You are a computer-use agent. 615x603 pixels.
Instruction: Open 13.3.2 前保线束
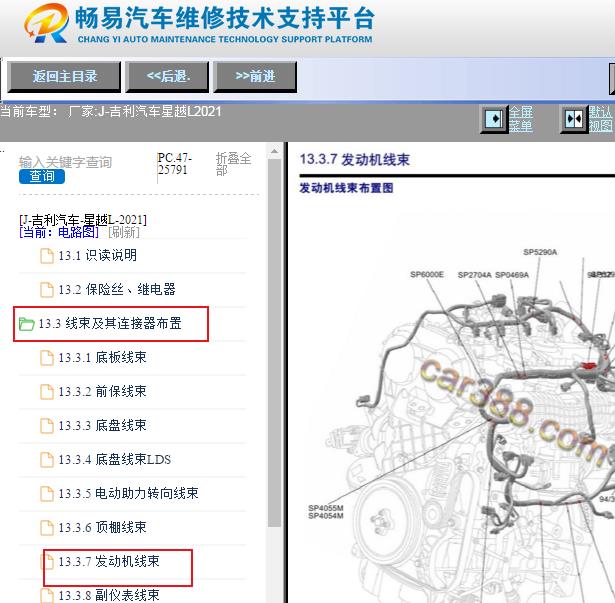coord(102,392)
